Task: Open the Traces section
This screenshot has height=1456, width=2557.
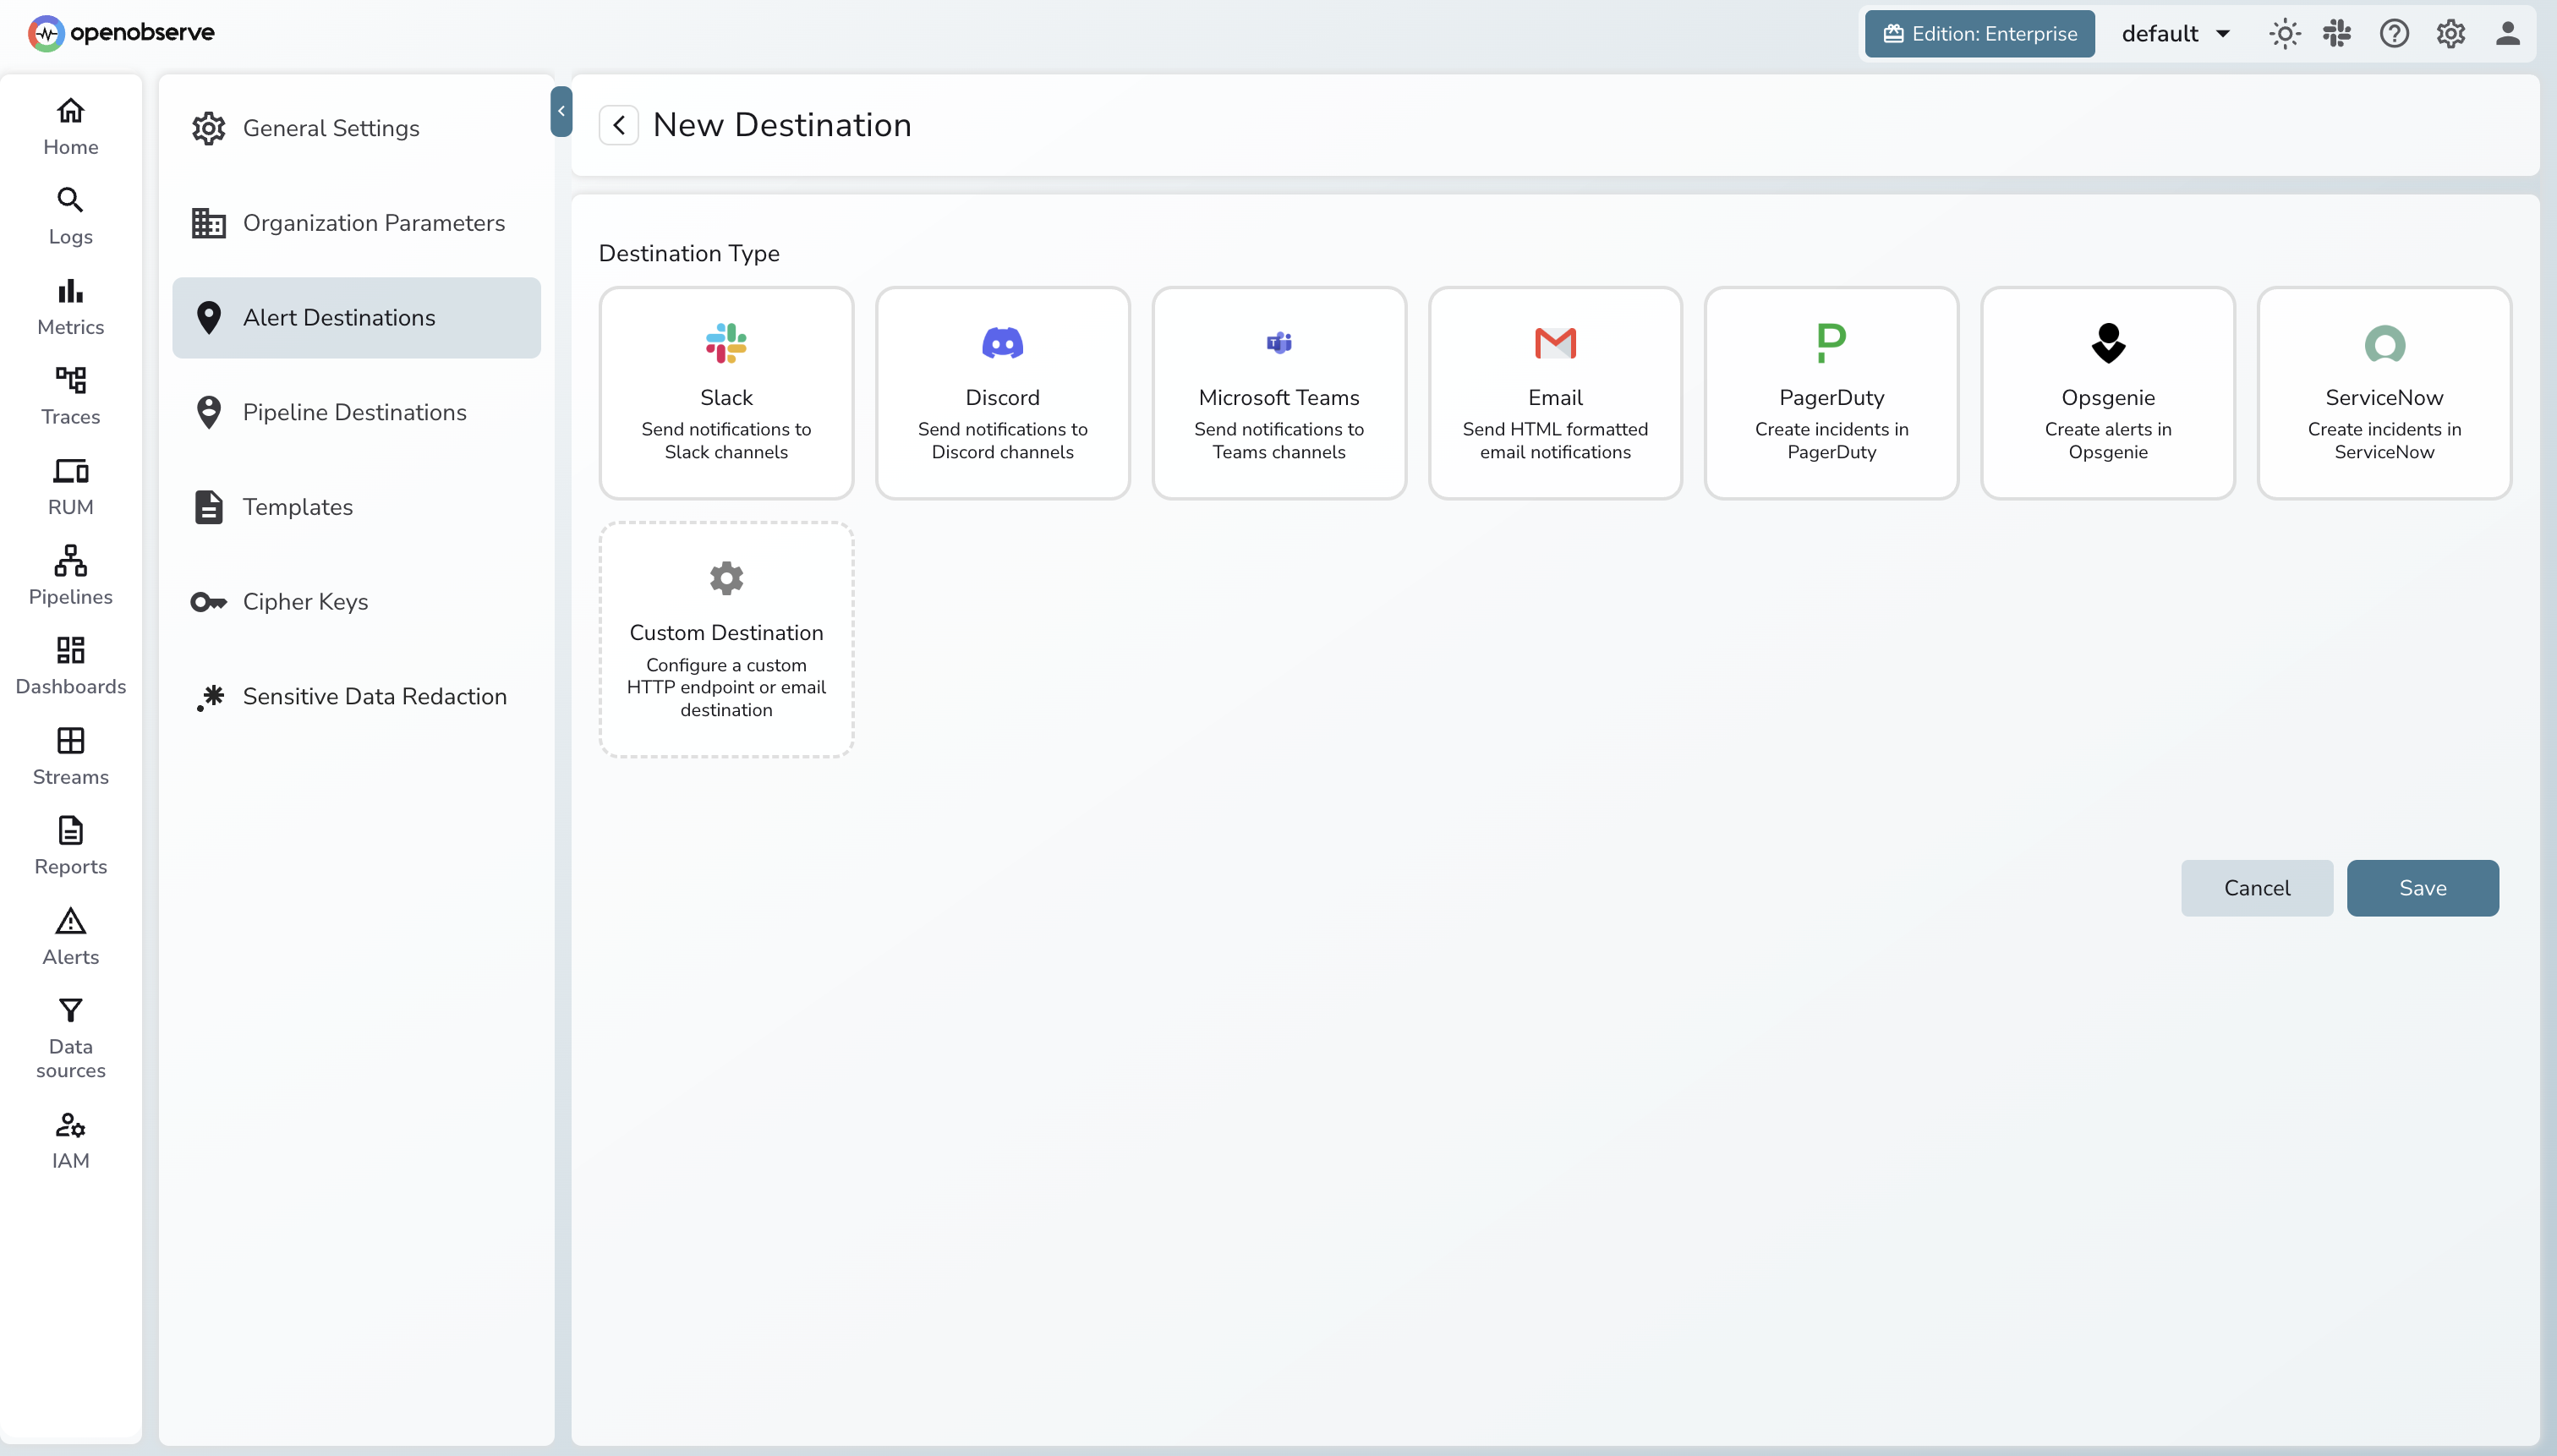Action: tap(69, 396)
